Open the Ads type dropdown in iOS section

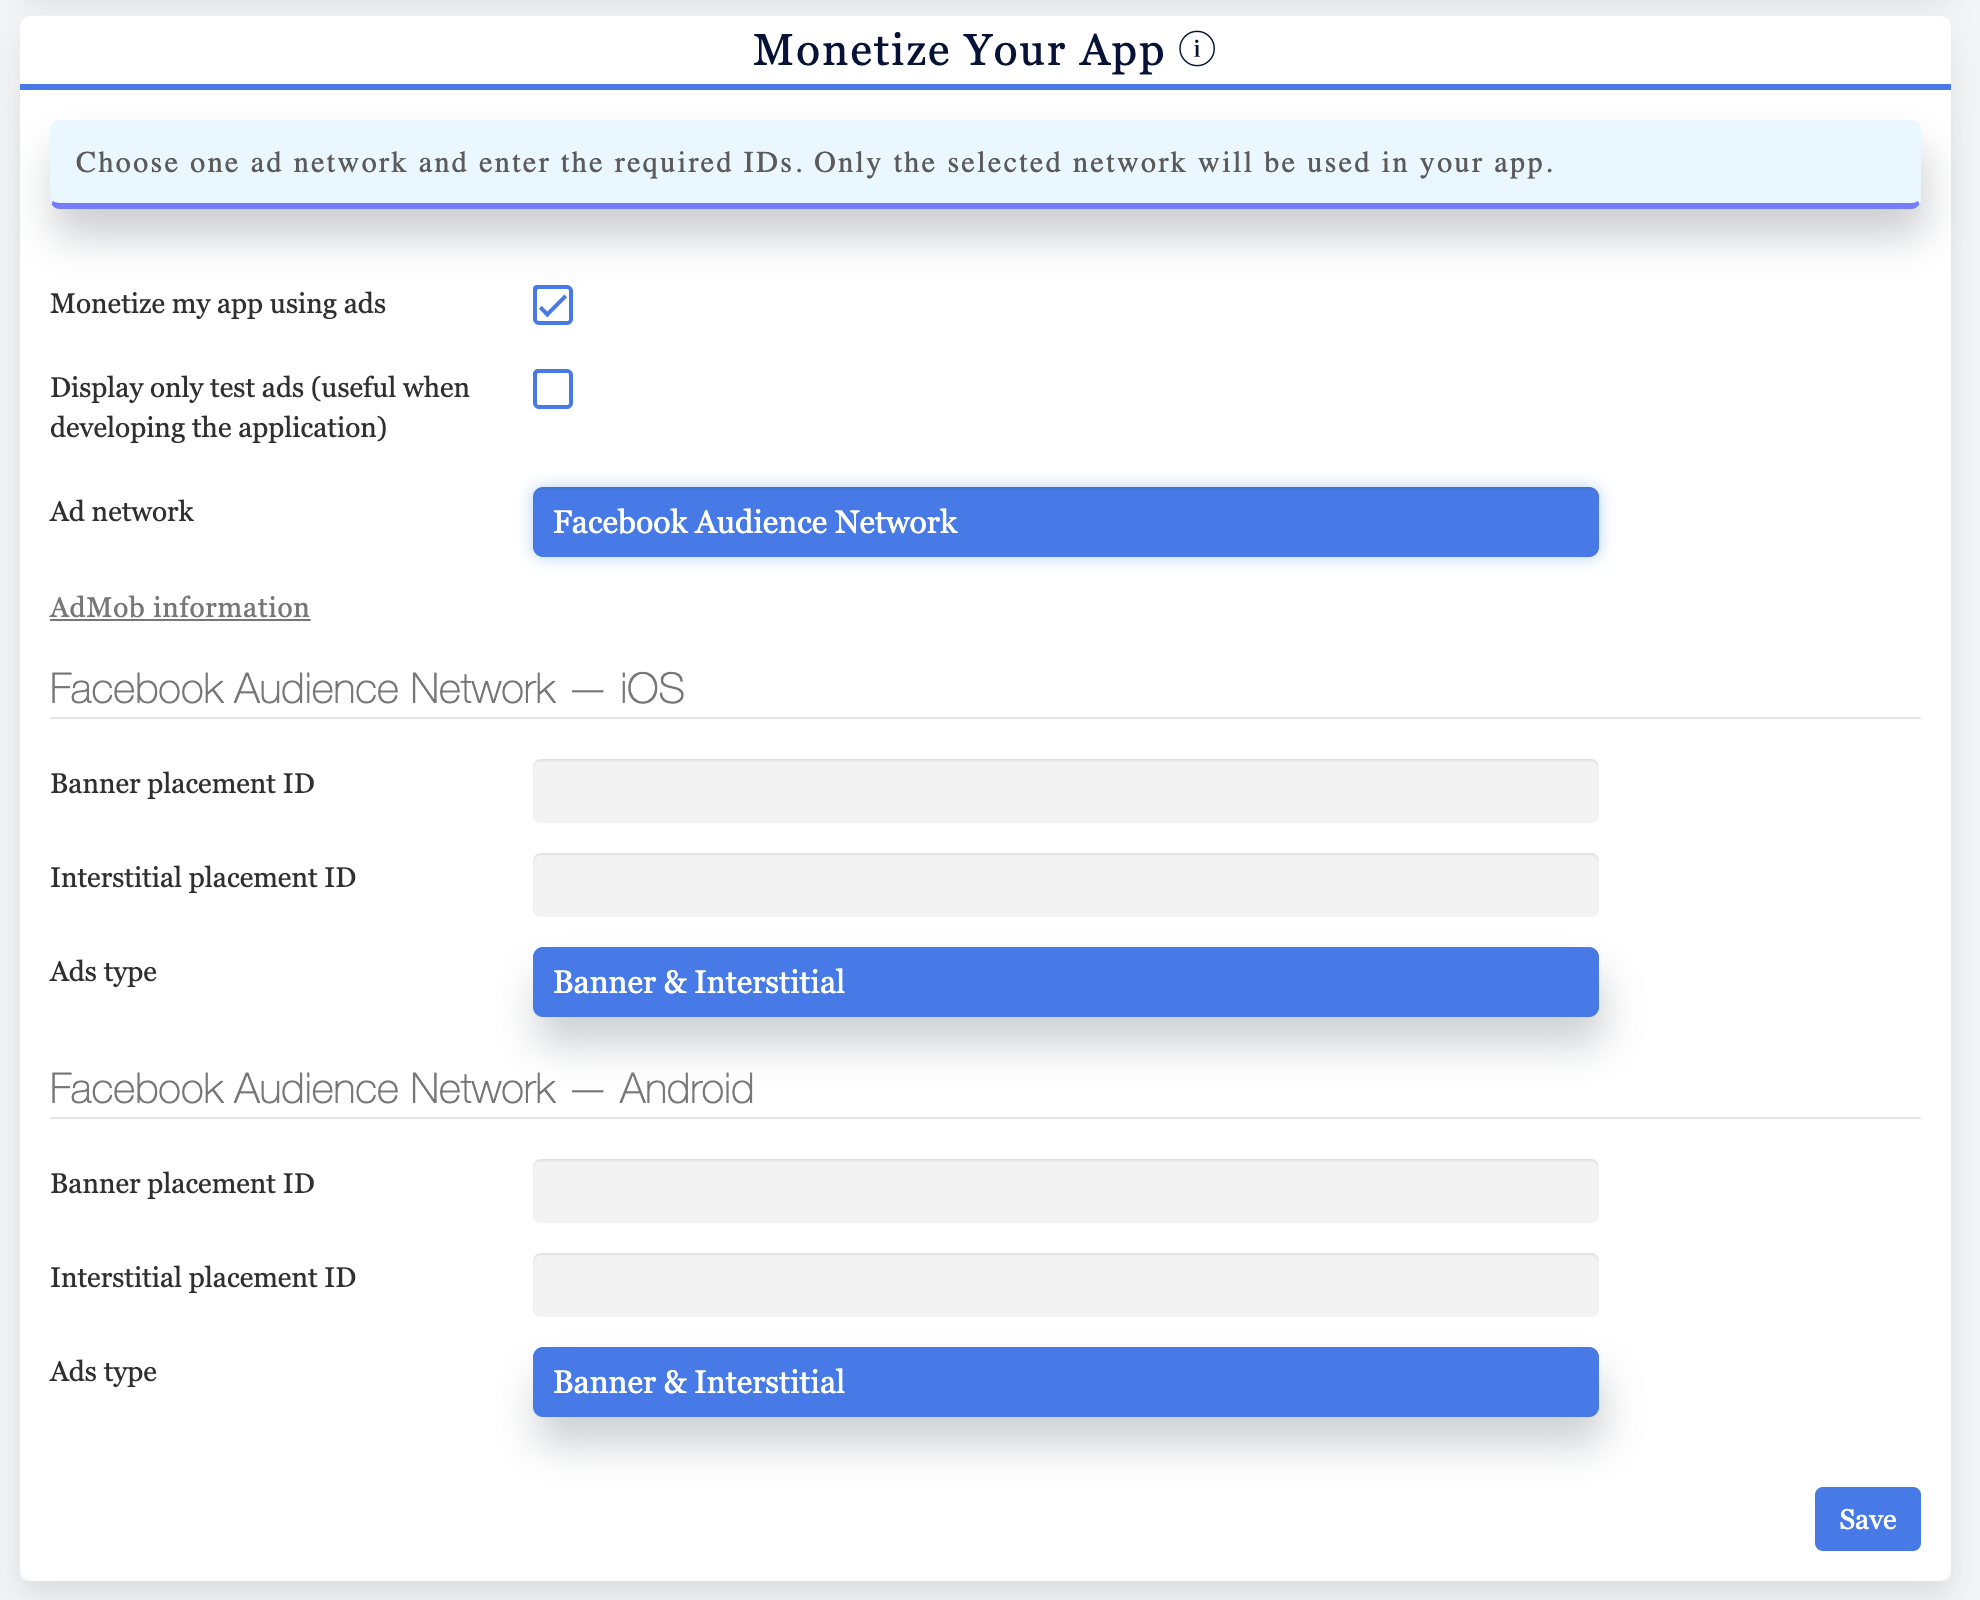point(1065,982)
